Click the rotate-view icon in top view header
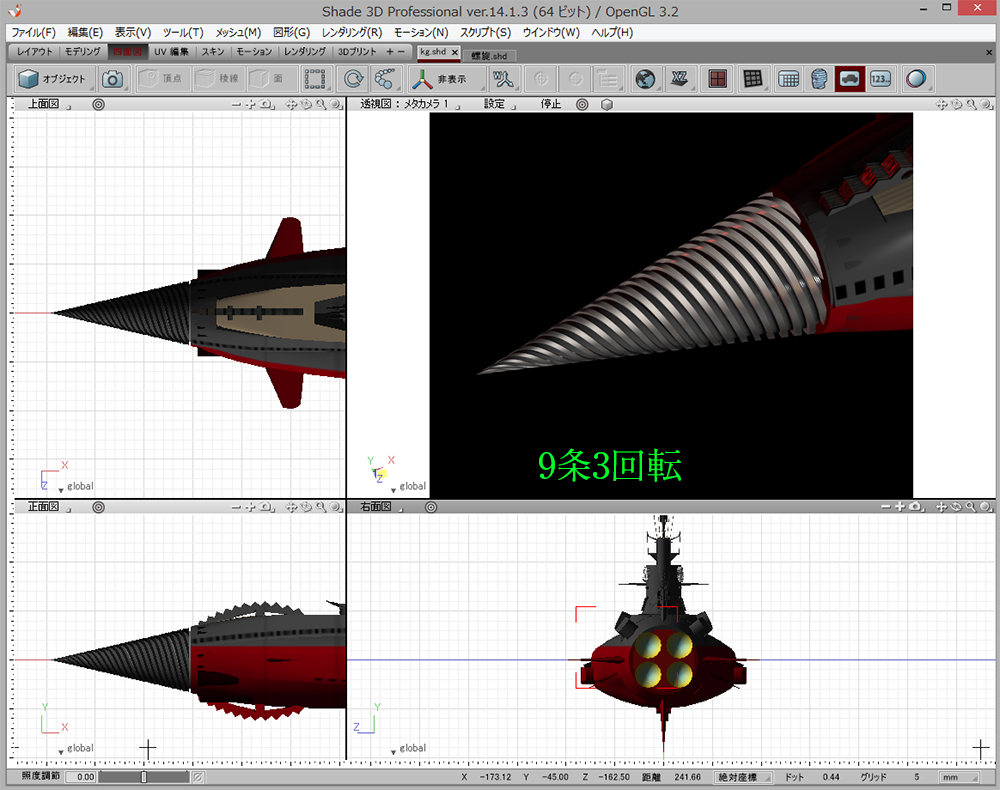This screenshot has width=1000, height=790. 306,105
